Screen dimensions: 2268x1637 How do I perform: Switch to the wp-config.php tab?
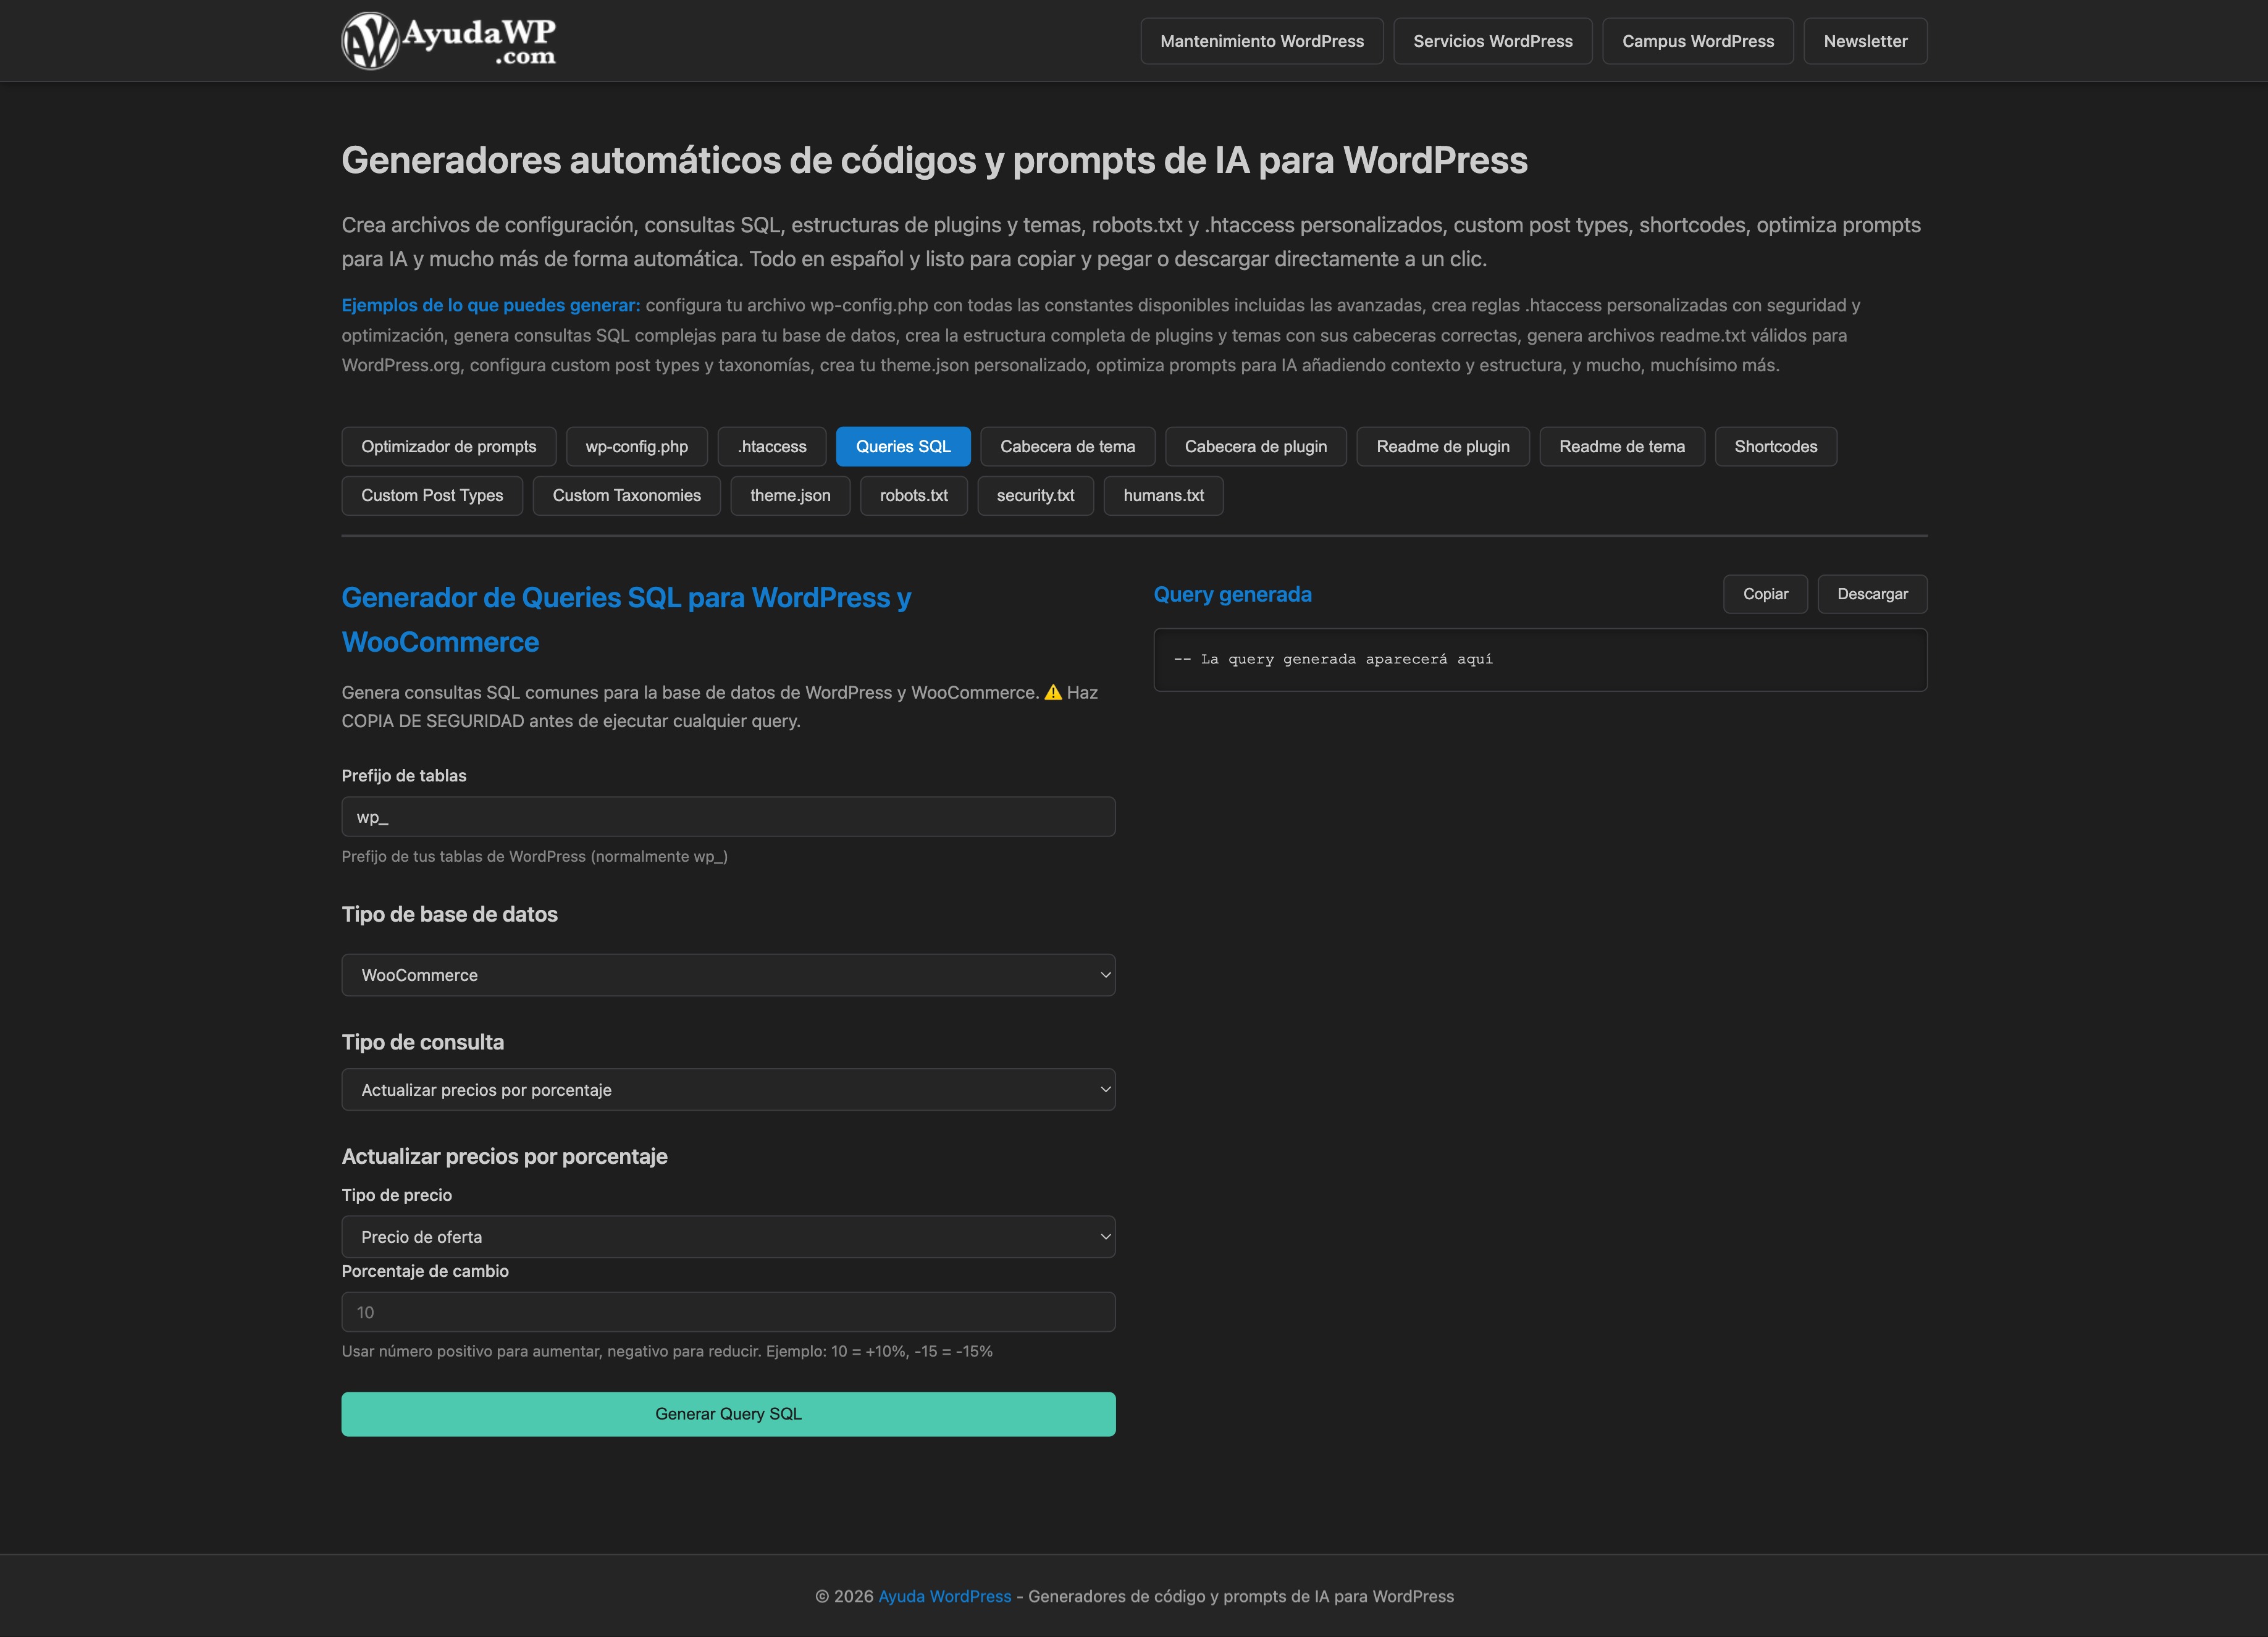[636, 447]
